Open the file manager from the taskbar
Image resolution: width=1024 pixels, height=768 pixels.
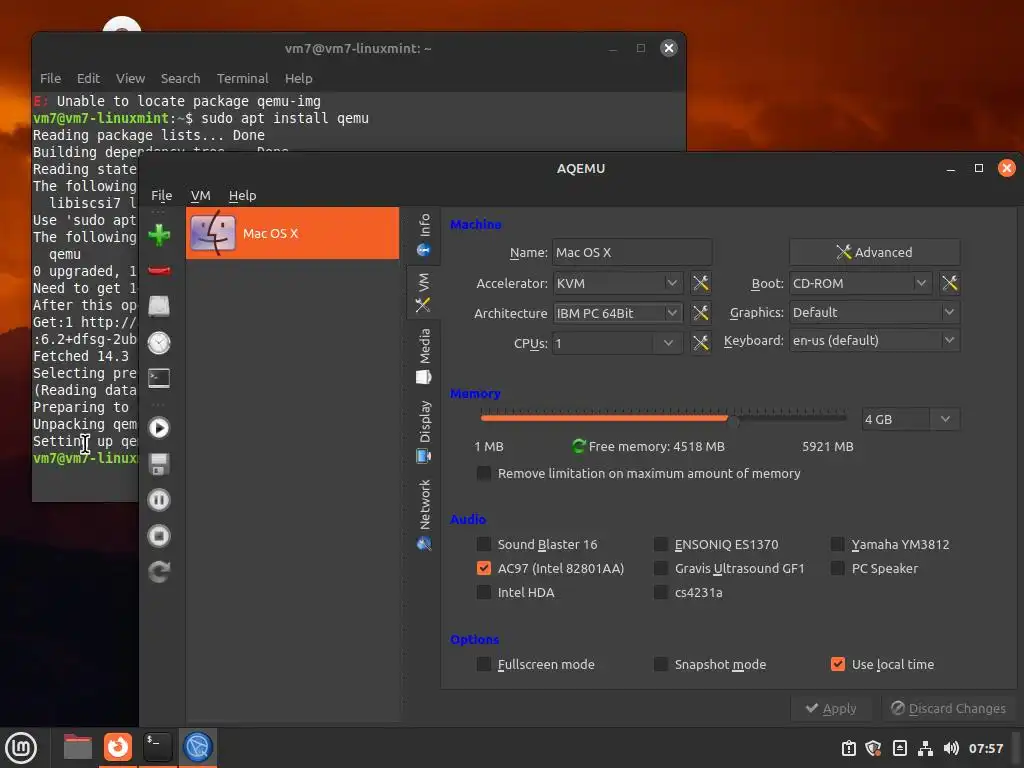(78, 747)
